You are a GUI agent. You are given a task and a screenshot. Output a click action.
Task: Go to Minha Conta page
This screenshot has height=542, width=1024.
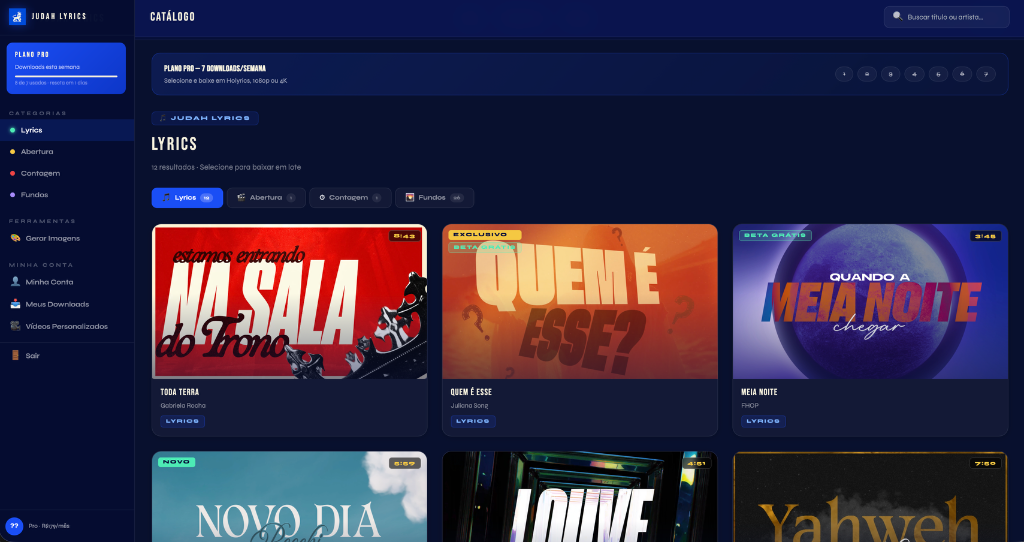click(x=67, y=282)
